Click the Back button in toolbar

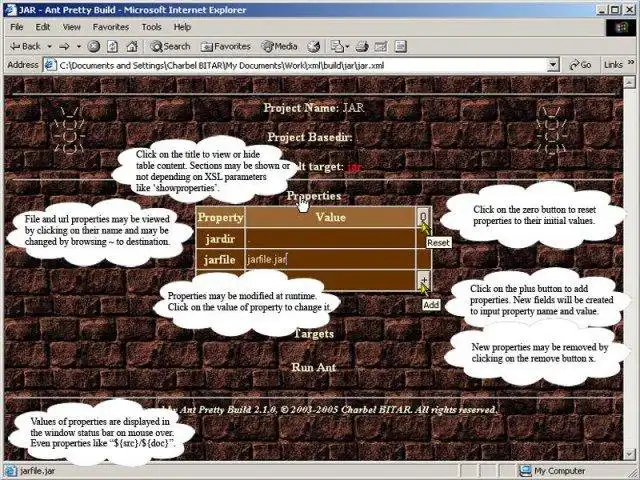point(25,47)
